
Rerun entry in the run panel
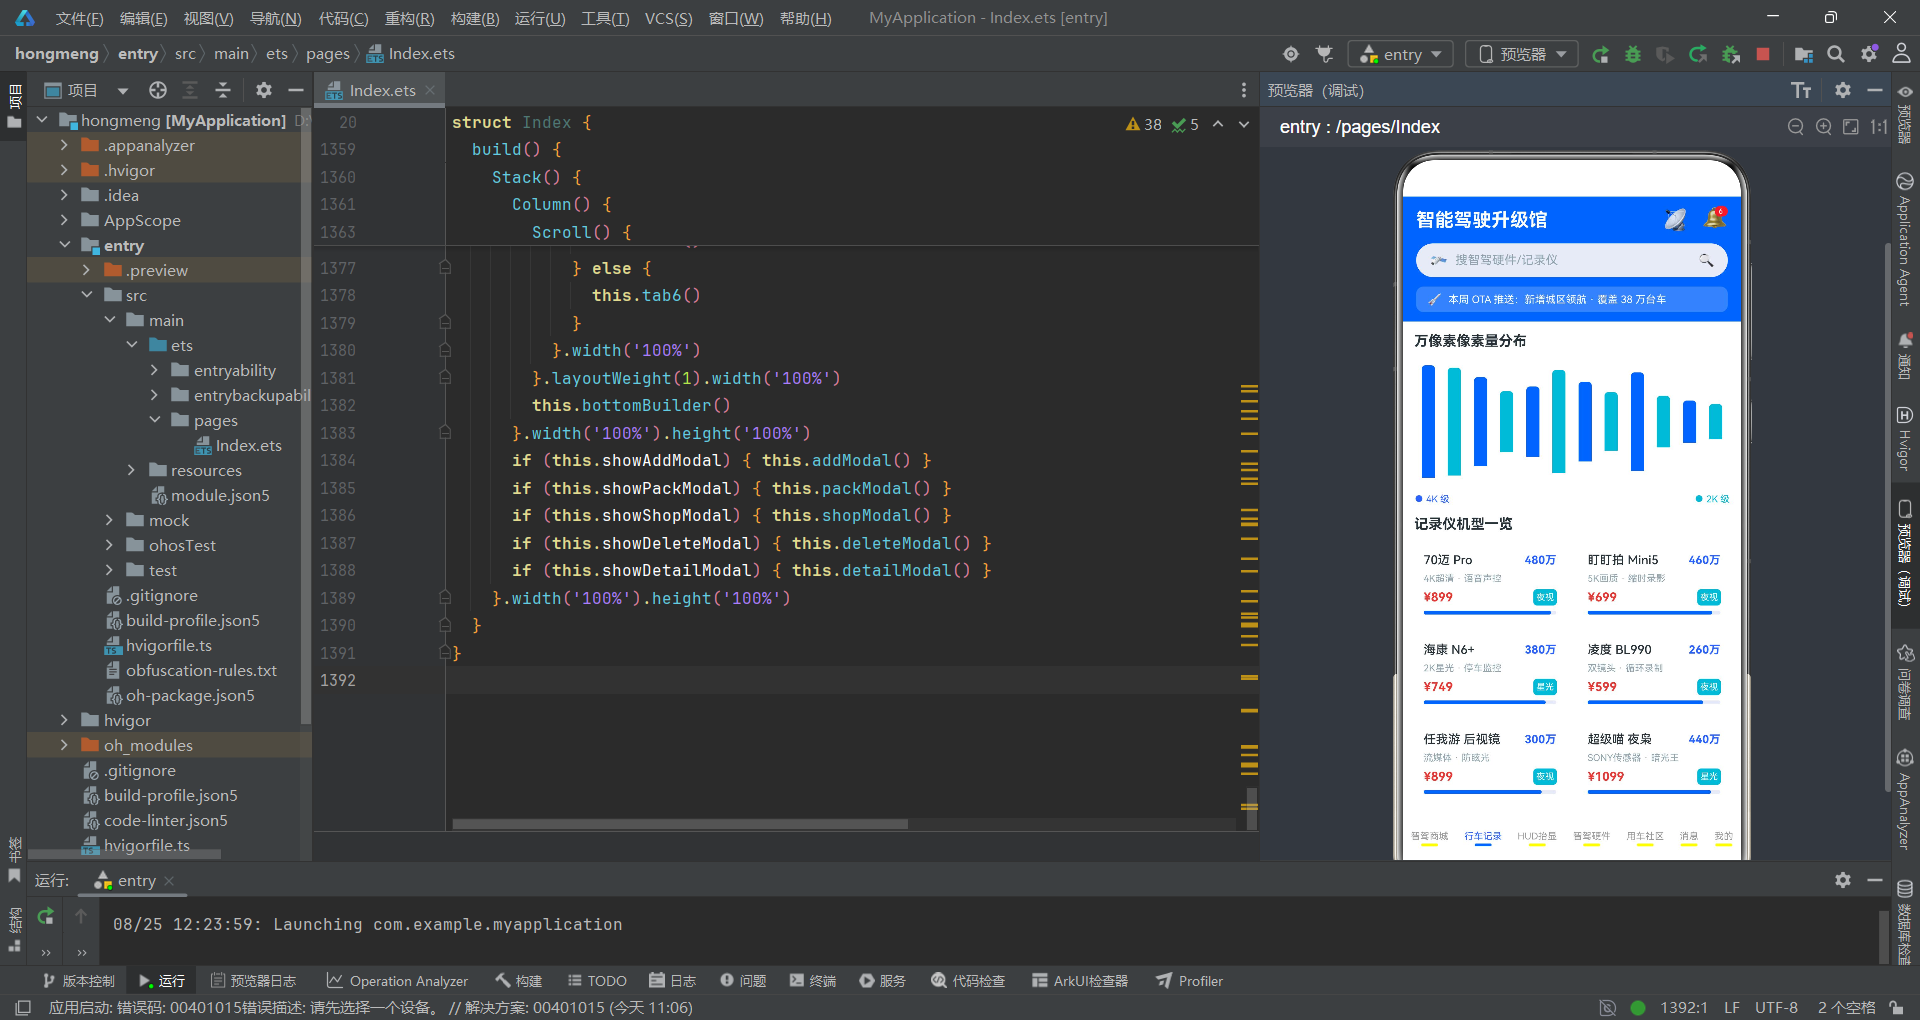(x=46, y=916)
